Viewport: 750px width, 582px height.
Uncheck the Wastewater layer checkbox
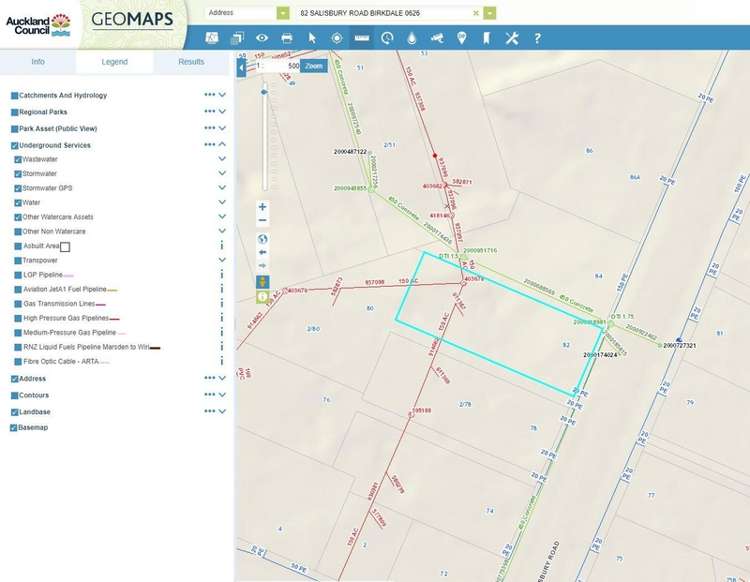[18, 159]
